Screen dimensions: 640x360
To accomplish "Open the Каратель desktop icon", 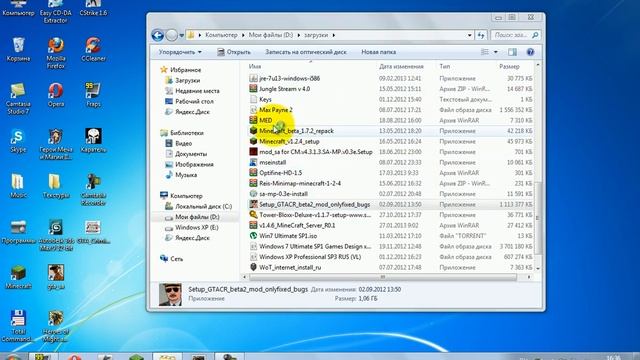I will click(93, 140).
